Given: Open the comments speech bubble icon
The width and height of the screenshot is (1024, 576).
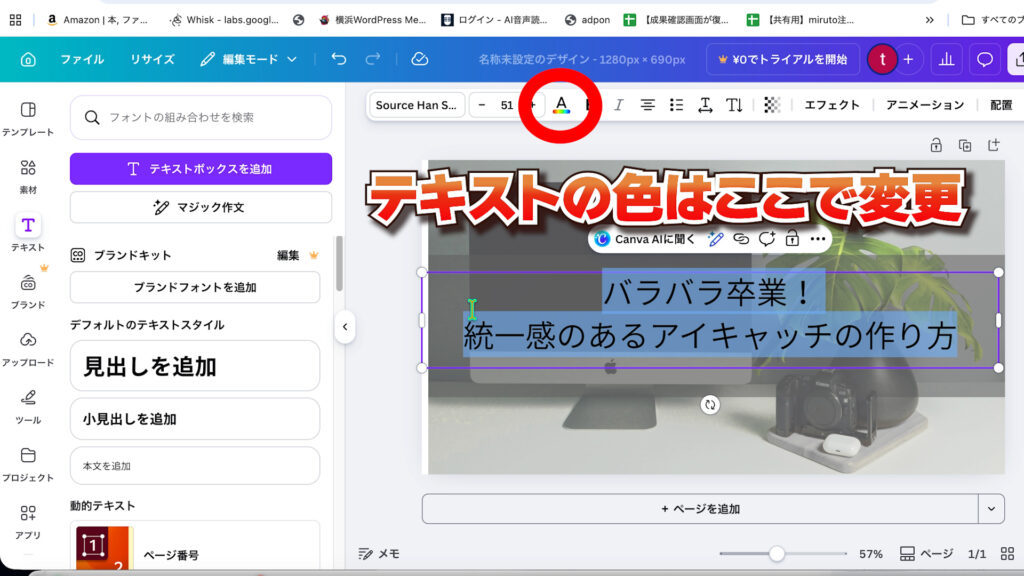Looking at the screenshot, I should (x=985, y=59).
